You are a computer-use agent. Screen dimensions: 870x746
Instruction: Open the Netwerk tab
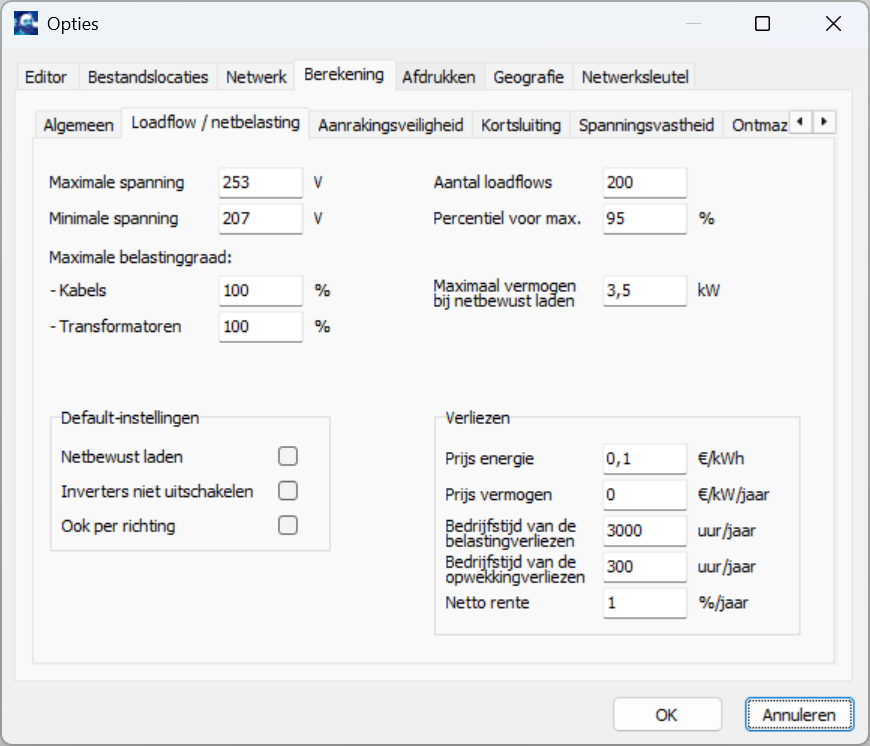coord(256,76)
